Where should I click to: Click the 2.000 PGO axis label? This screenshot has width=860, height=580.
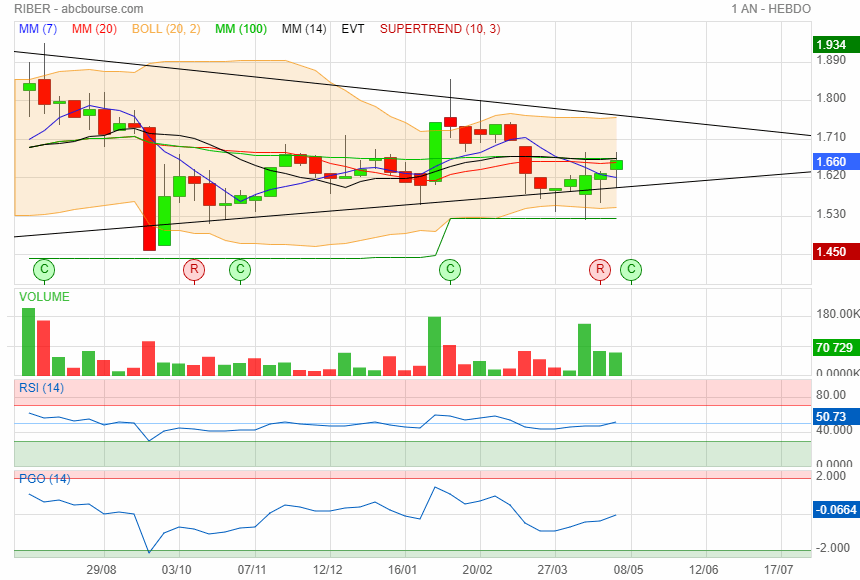pyautogui.click(x=831, y=476)
